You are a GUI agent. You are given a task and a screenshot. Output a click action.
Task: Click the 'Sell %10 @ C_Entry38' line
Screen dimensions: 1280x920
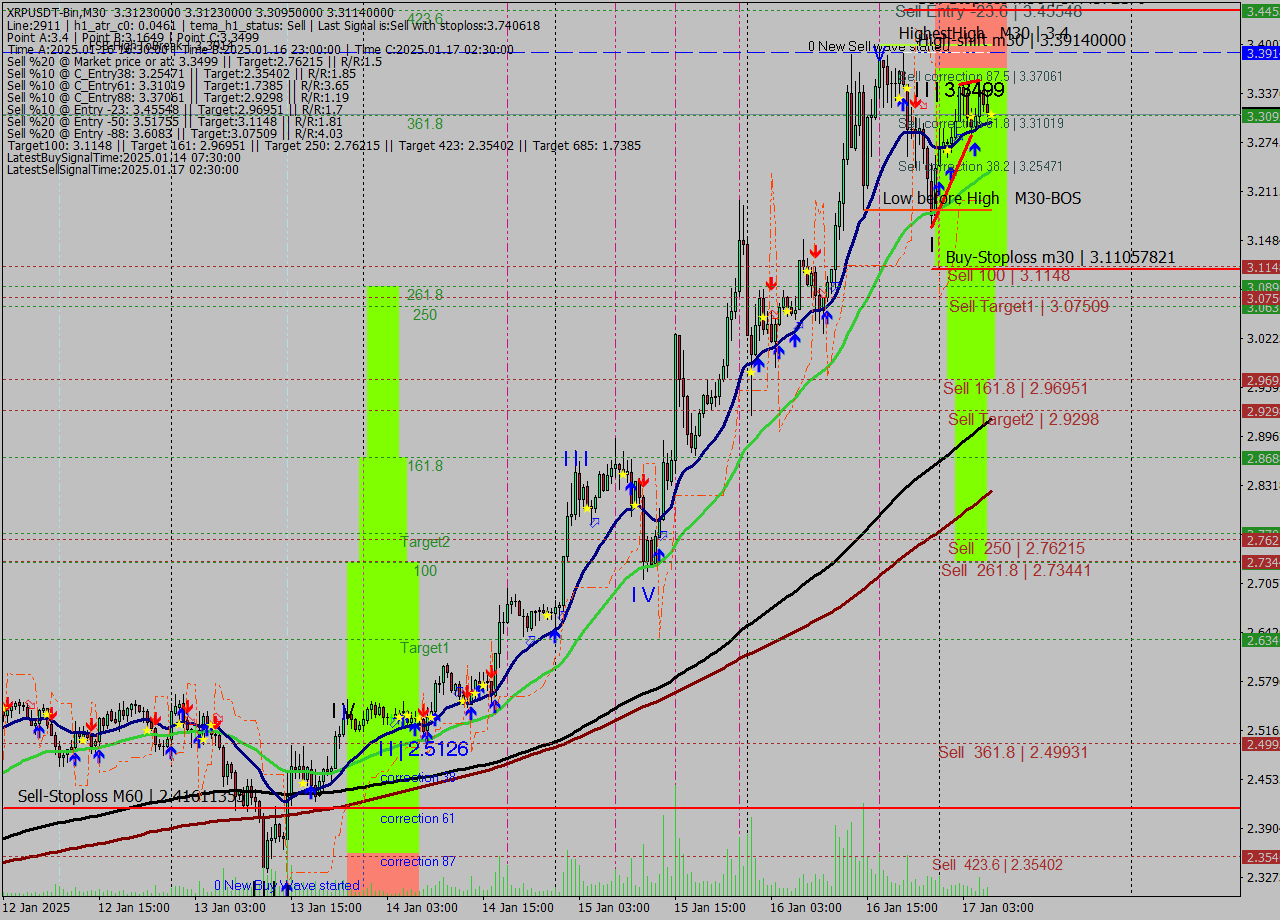[x=181, y=74]
